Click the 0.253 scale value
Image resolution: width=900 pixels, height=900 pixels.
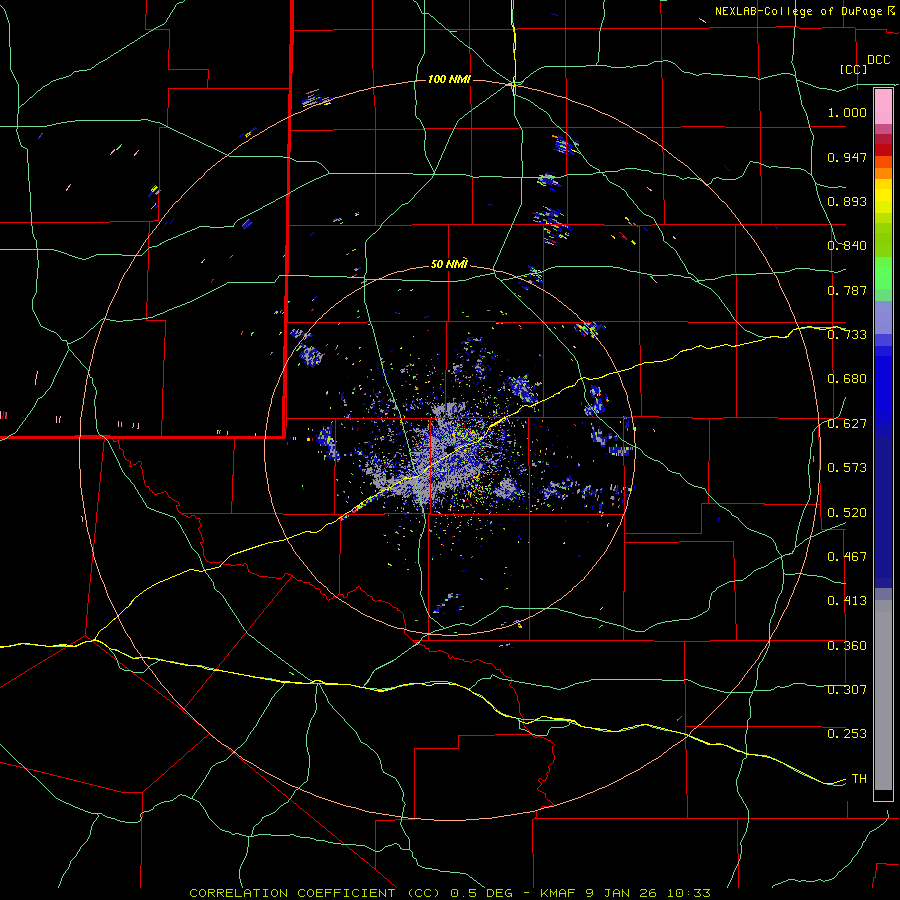[x=847, y=734]
